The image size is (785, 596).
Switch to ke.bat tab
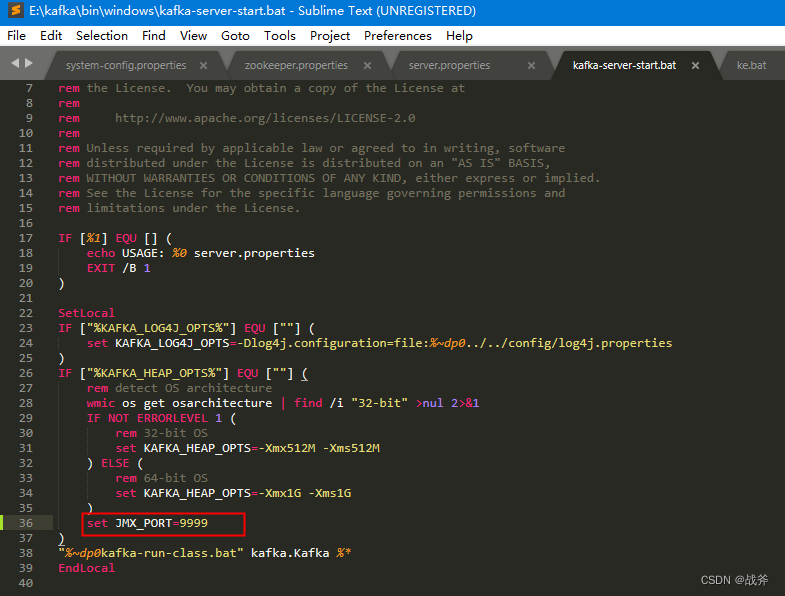(x=751, y=66)
